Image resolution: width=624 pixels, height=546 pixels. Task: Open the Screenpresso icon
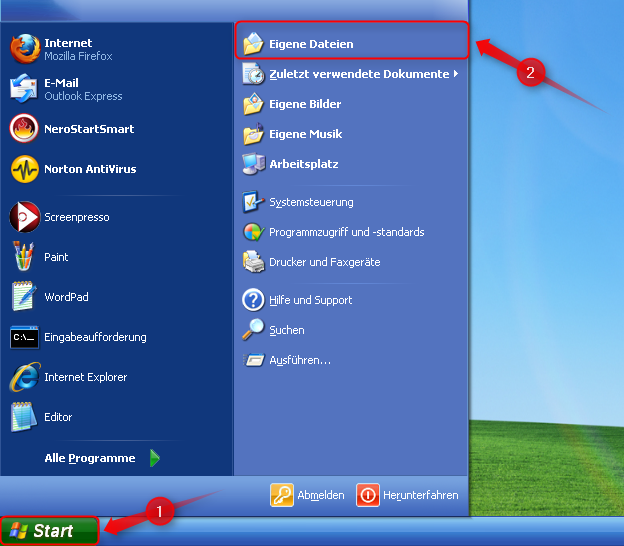tap(25, 217)
